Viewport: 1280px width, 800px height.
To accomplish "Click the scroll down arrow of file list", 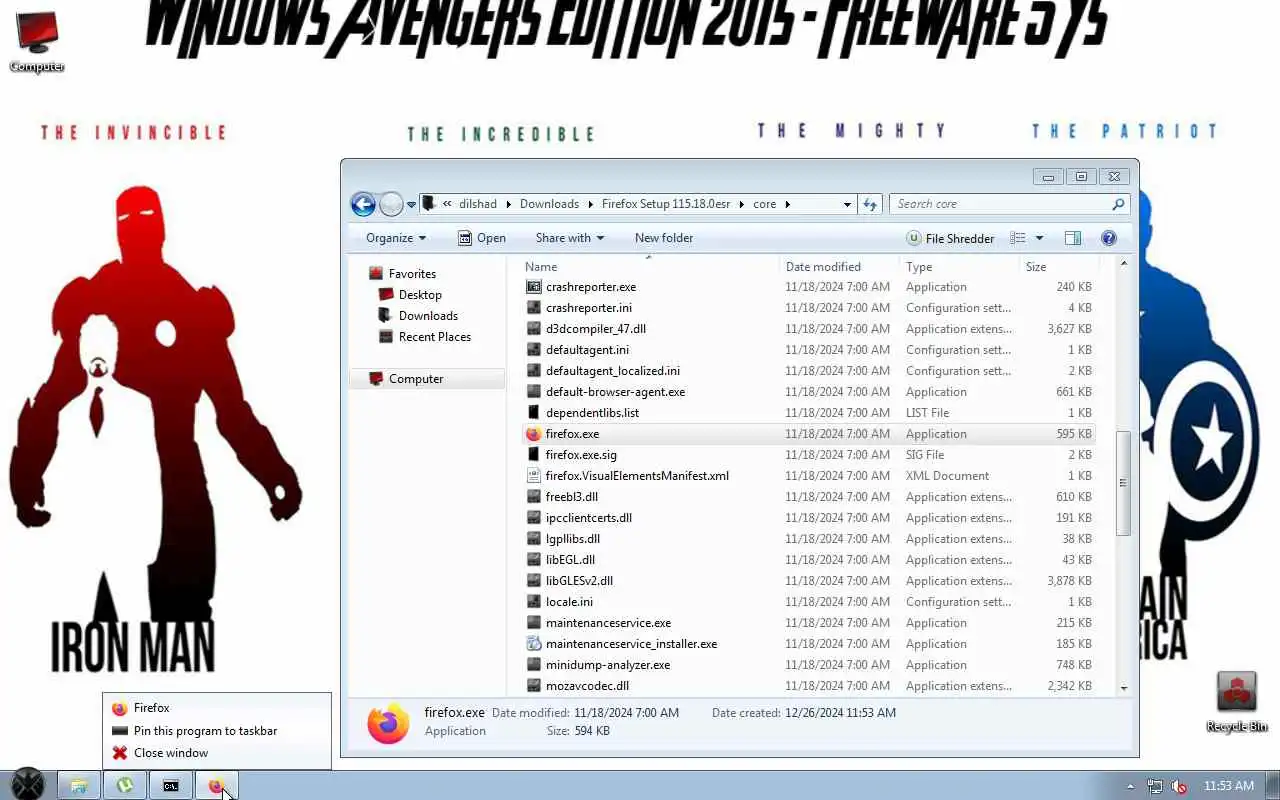I will click(1124, 688).
